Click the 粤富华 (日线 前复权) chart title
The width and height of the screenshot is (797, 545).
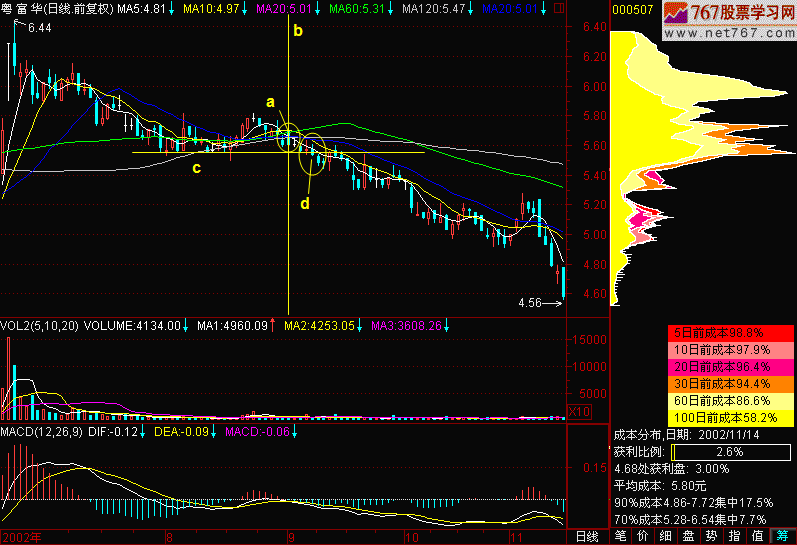pos(57,8)
